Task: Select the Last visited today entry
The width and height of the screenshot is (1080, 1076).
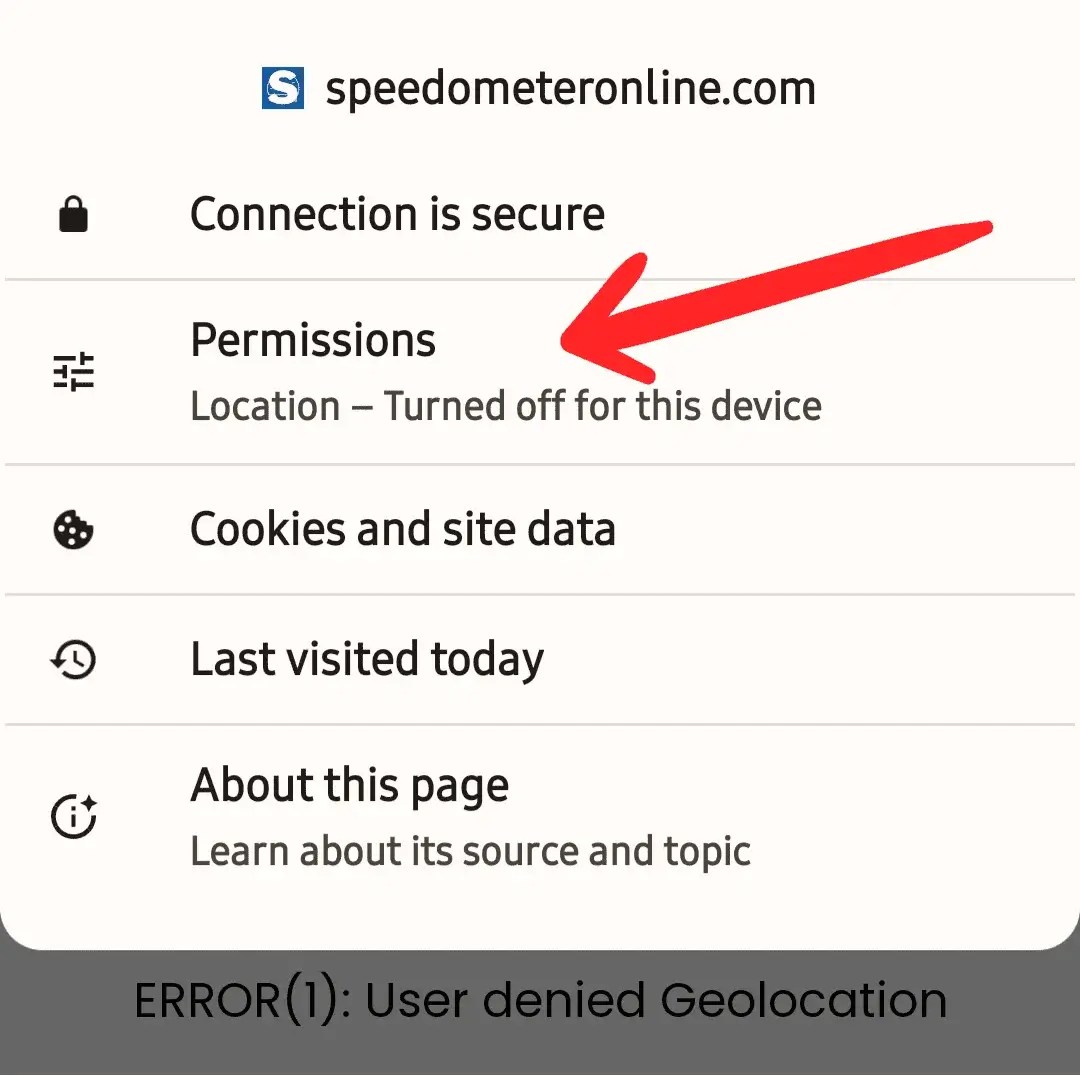Action: [x=366, y=659]
